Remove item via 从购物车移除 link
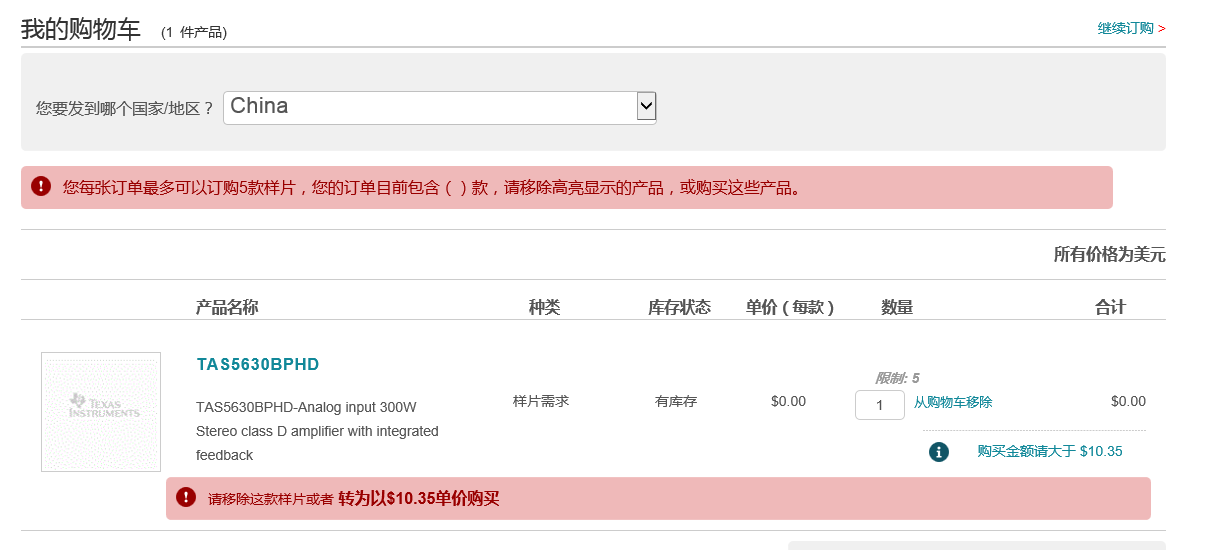The image size is (1220, 550). [953, 402]
